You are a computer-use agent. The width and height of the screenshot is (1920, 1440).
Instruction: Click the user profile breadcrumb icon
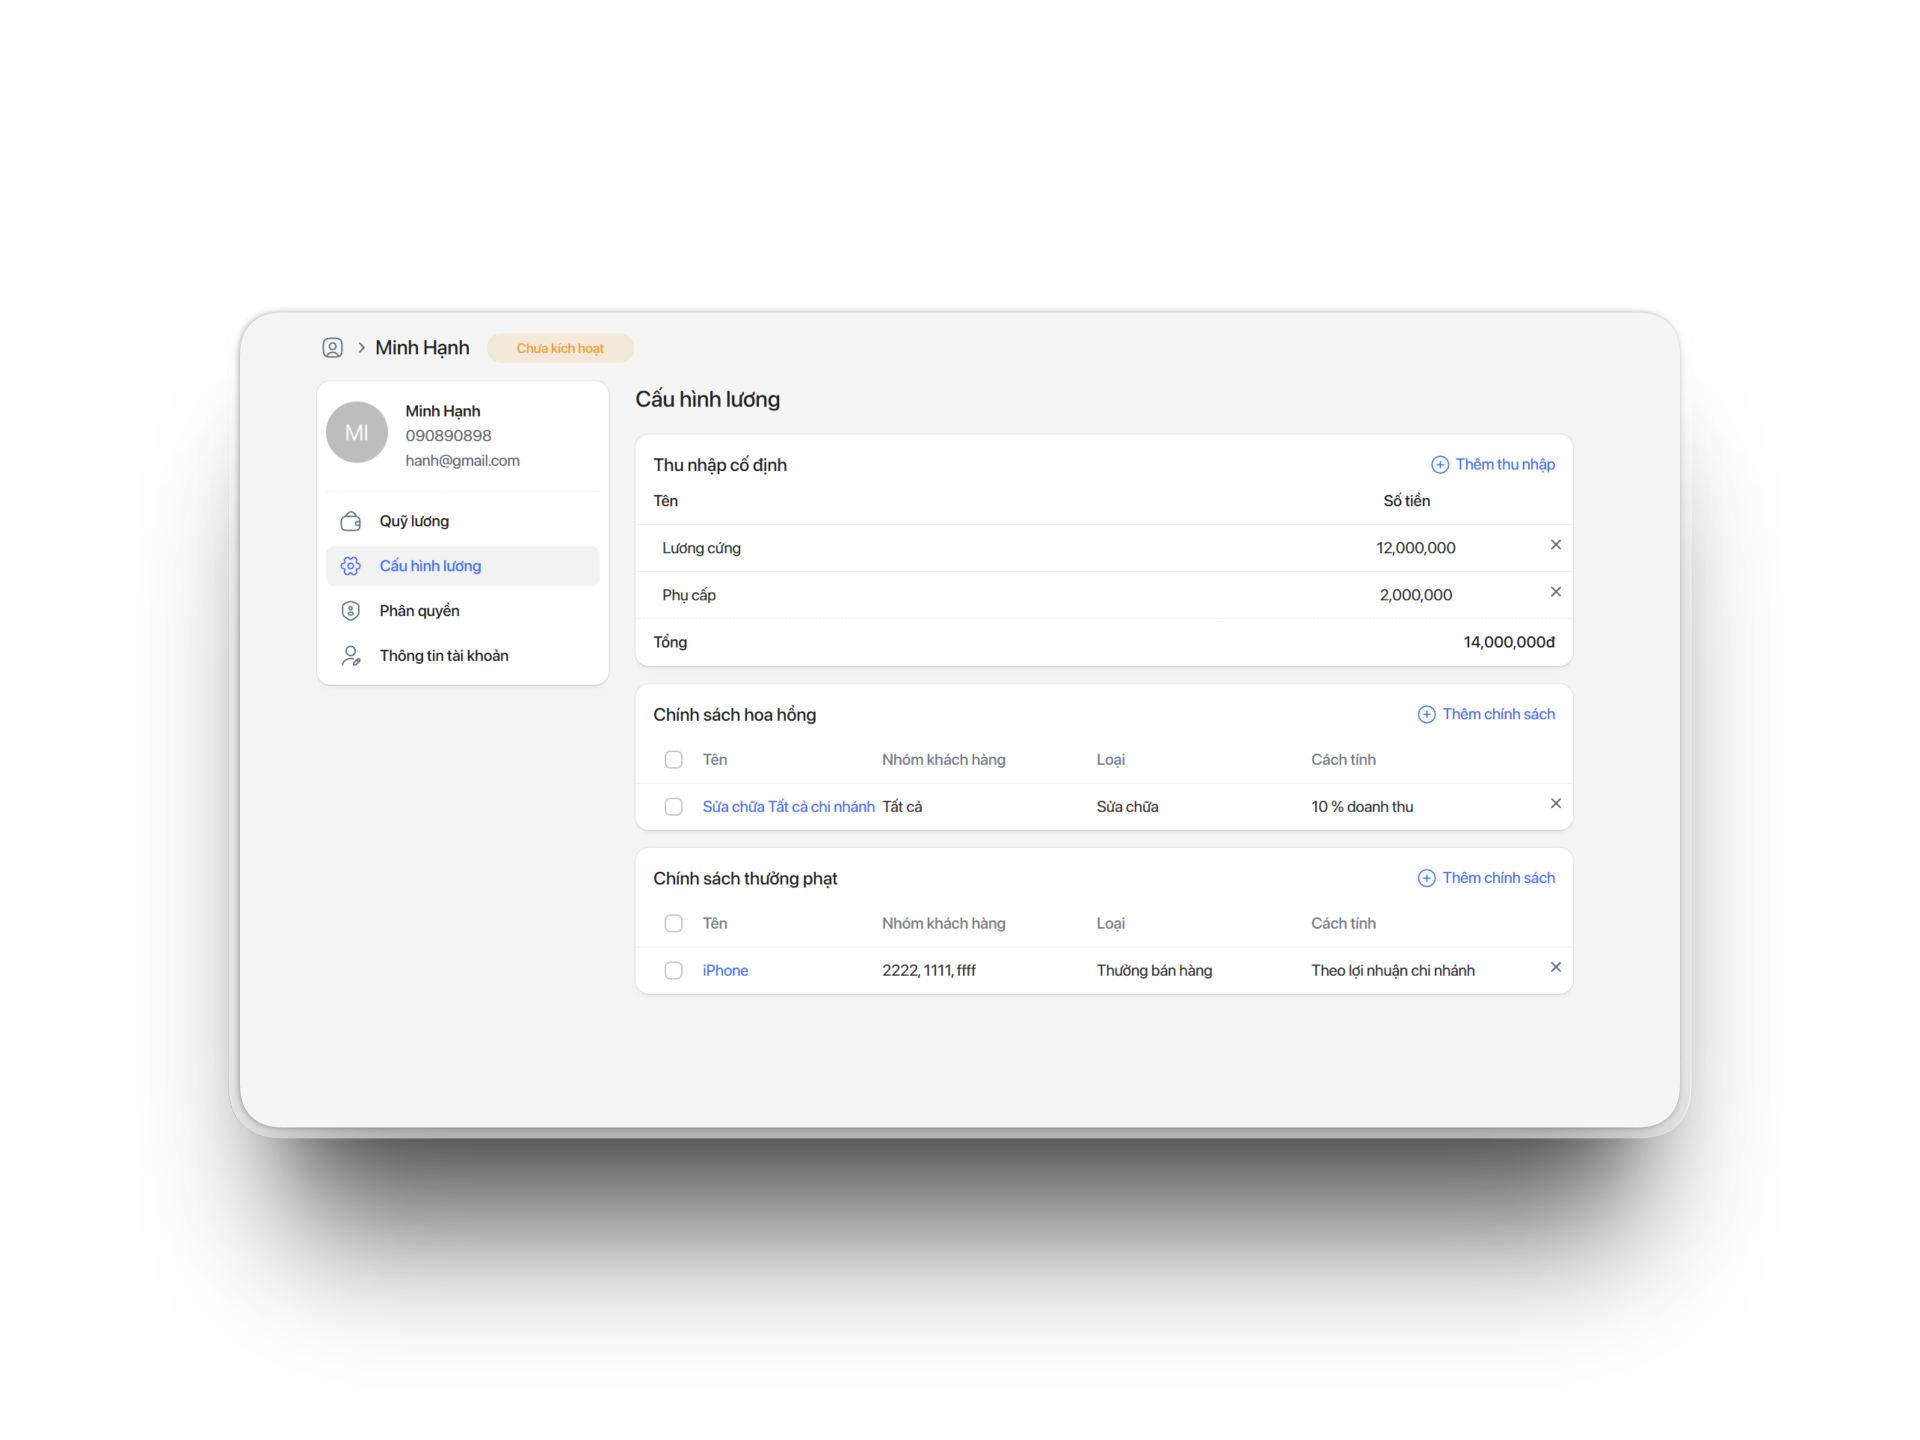click(332, 348)
